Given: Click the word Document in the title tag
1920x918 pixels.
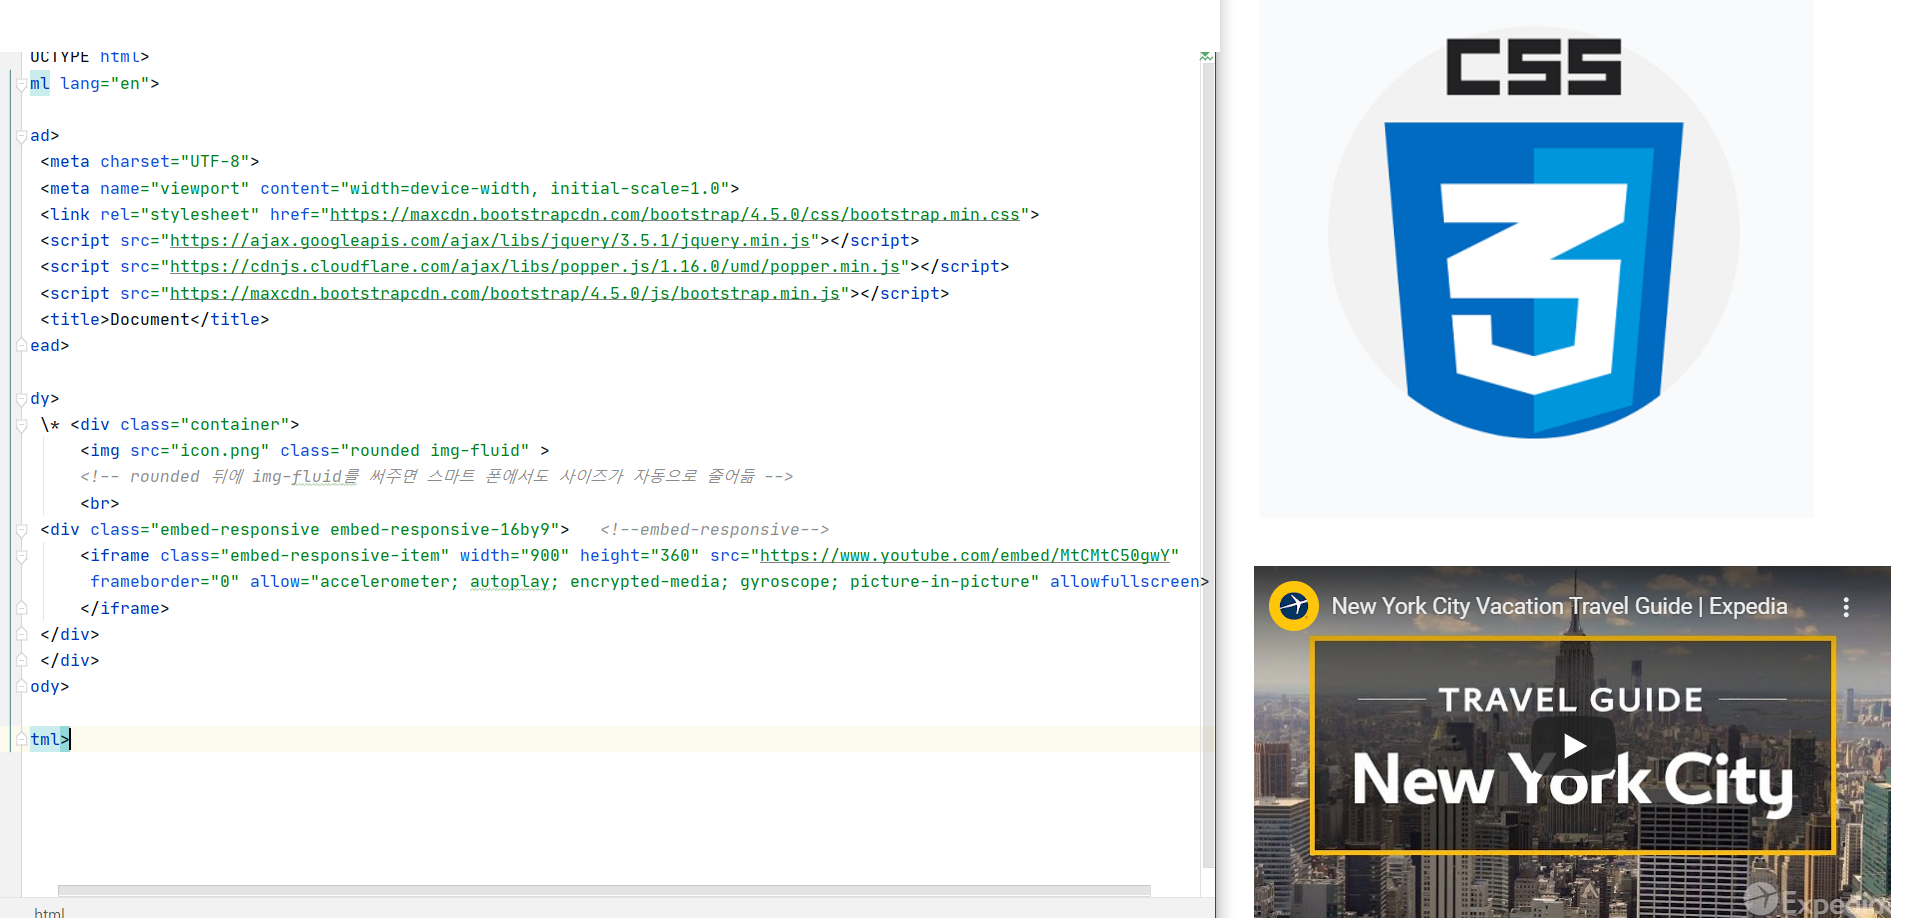Looking at the screenshot, I should (150, 320).
